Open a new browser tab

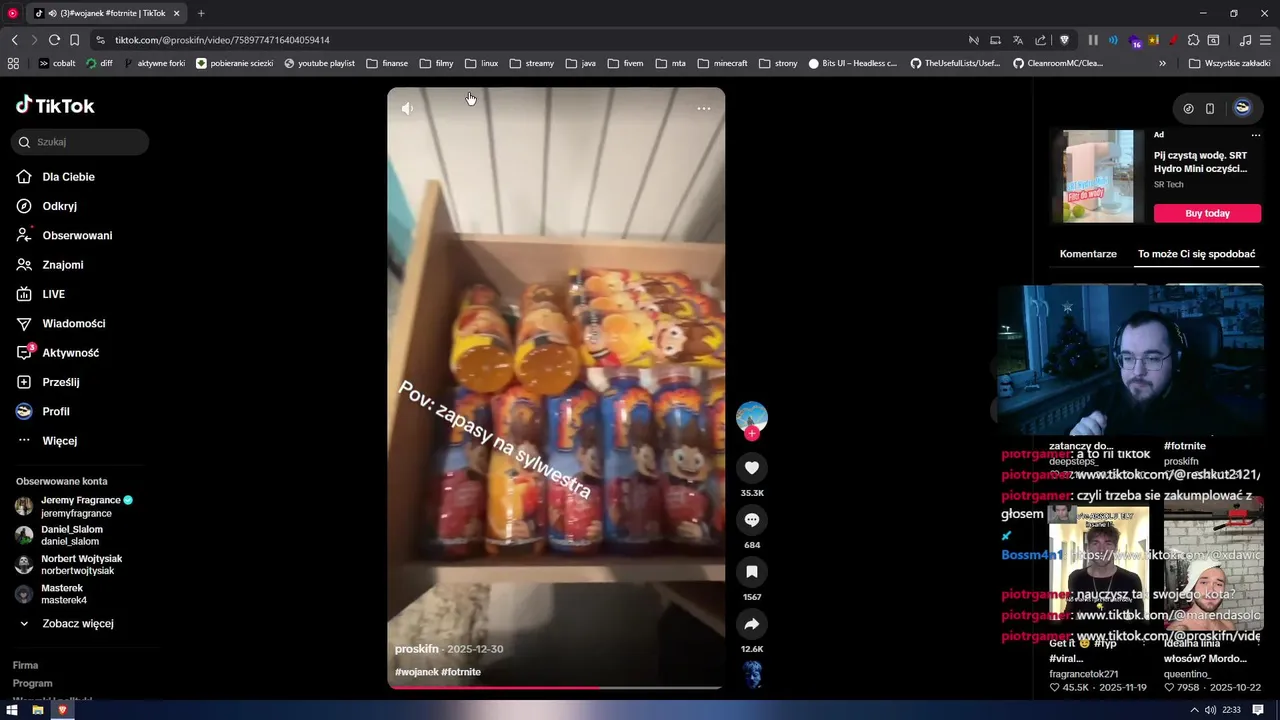(x=201, y=13)
